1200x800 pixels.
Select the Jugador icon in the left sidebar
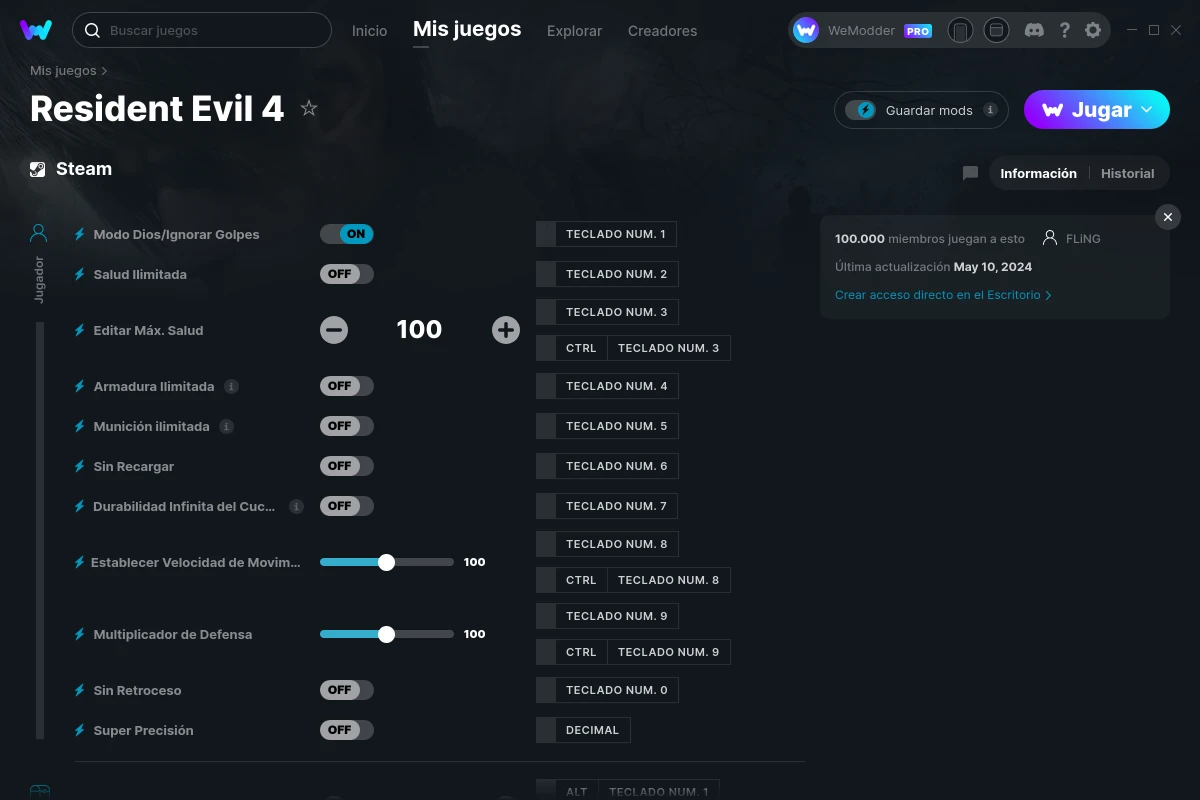point(38,232)
